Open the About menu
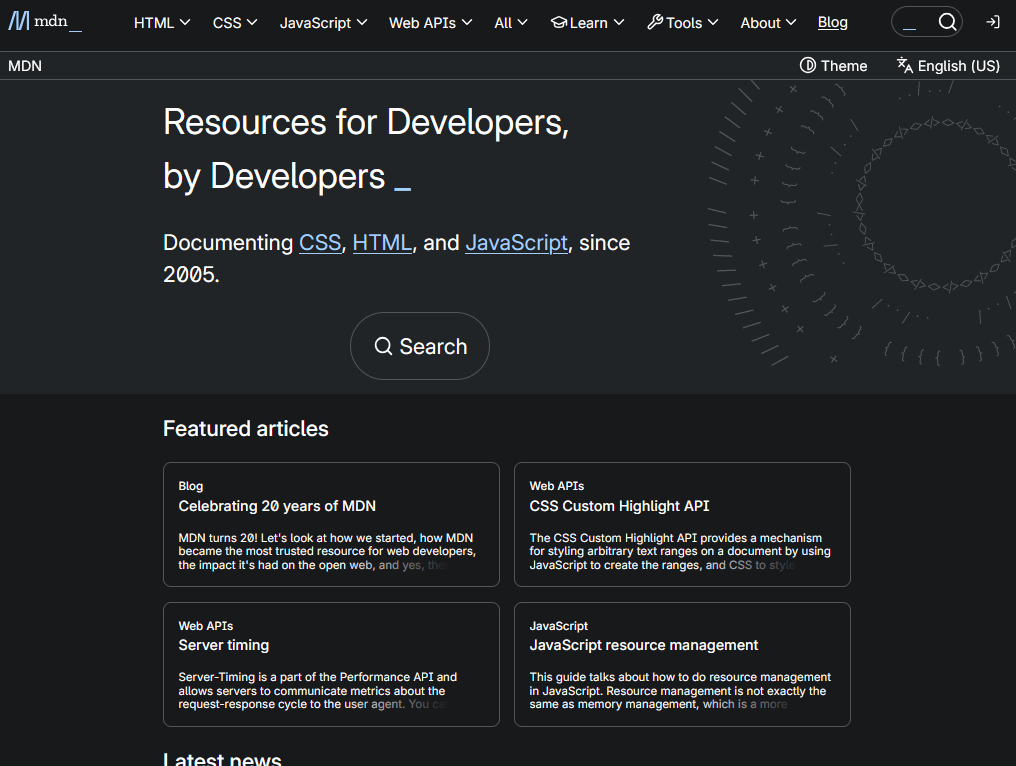This screenshot has height=766, width=1016. [768, 22]
